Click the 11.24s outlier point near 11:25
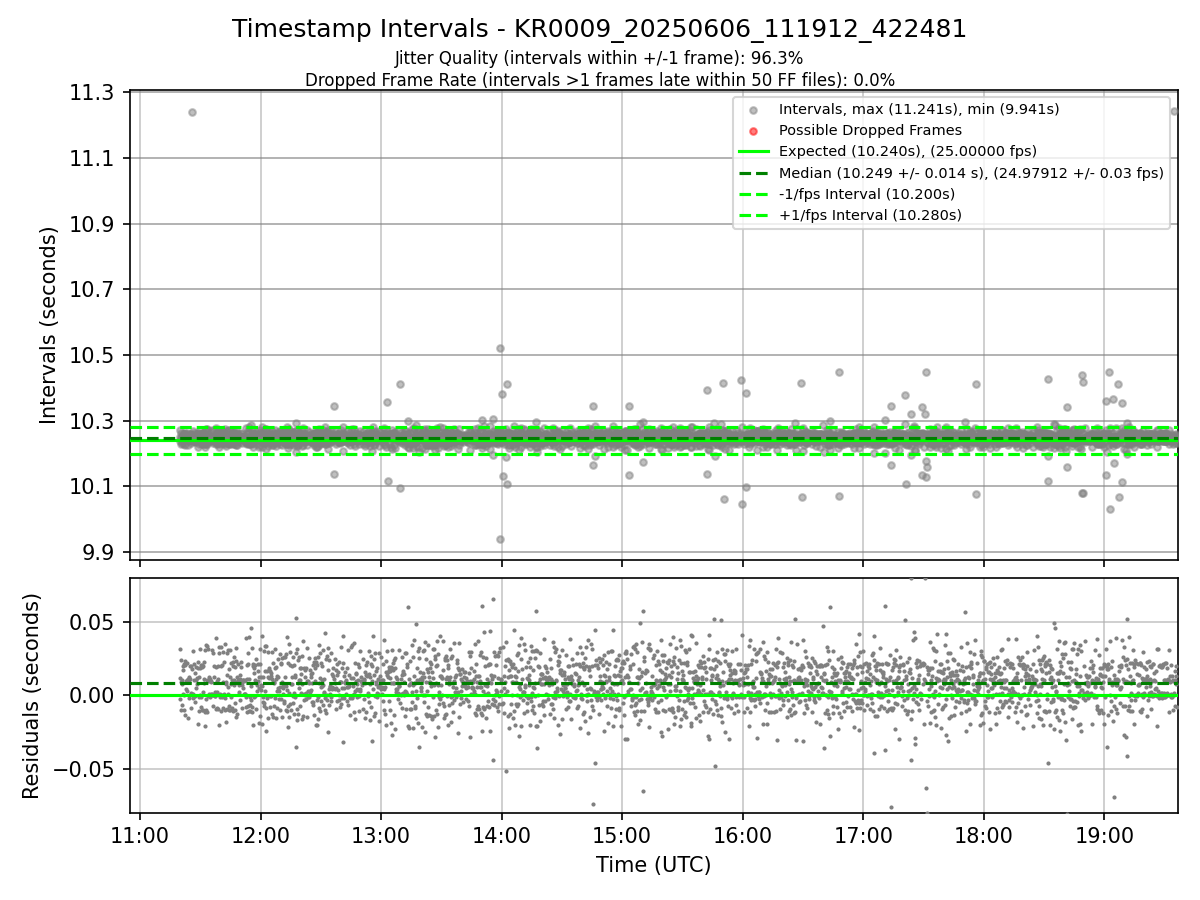Viewport: 1200px width, 900px height. click(192, 112)
